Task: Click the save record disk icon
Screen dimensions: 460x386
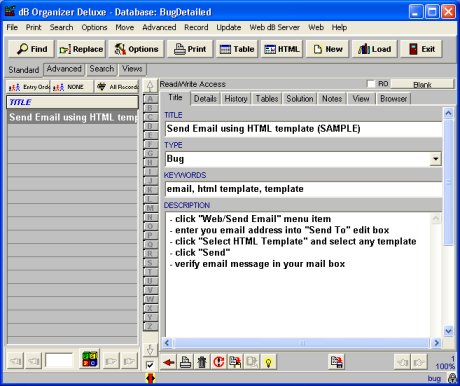Action: pos(336,362)
